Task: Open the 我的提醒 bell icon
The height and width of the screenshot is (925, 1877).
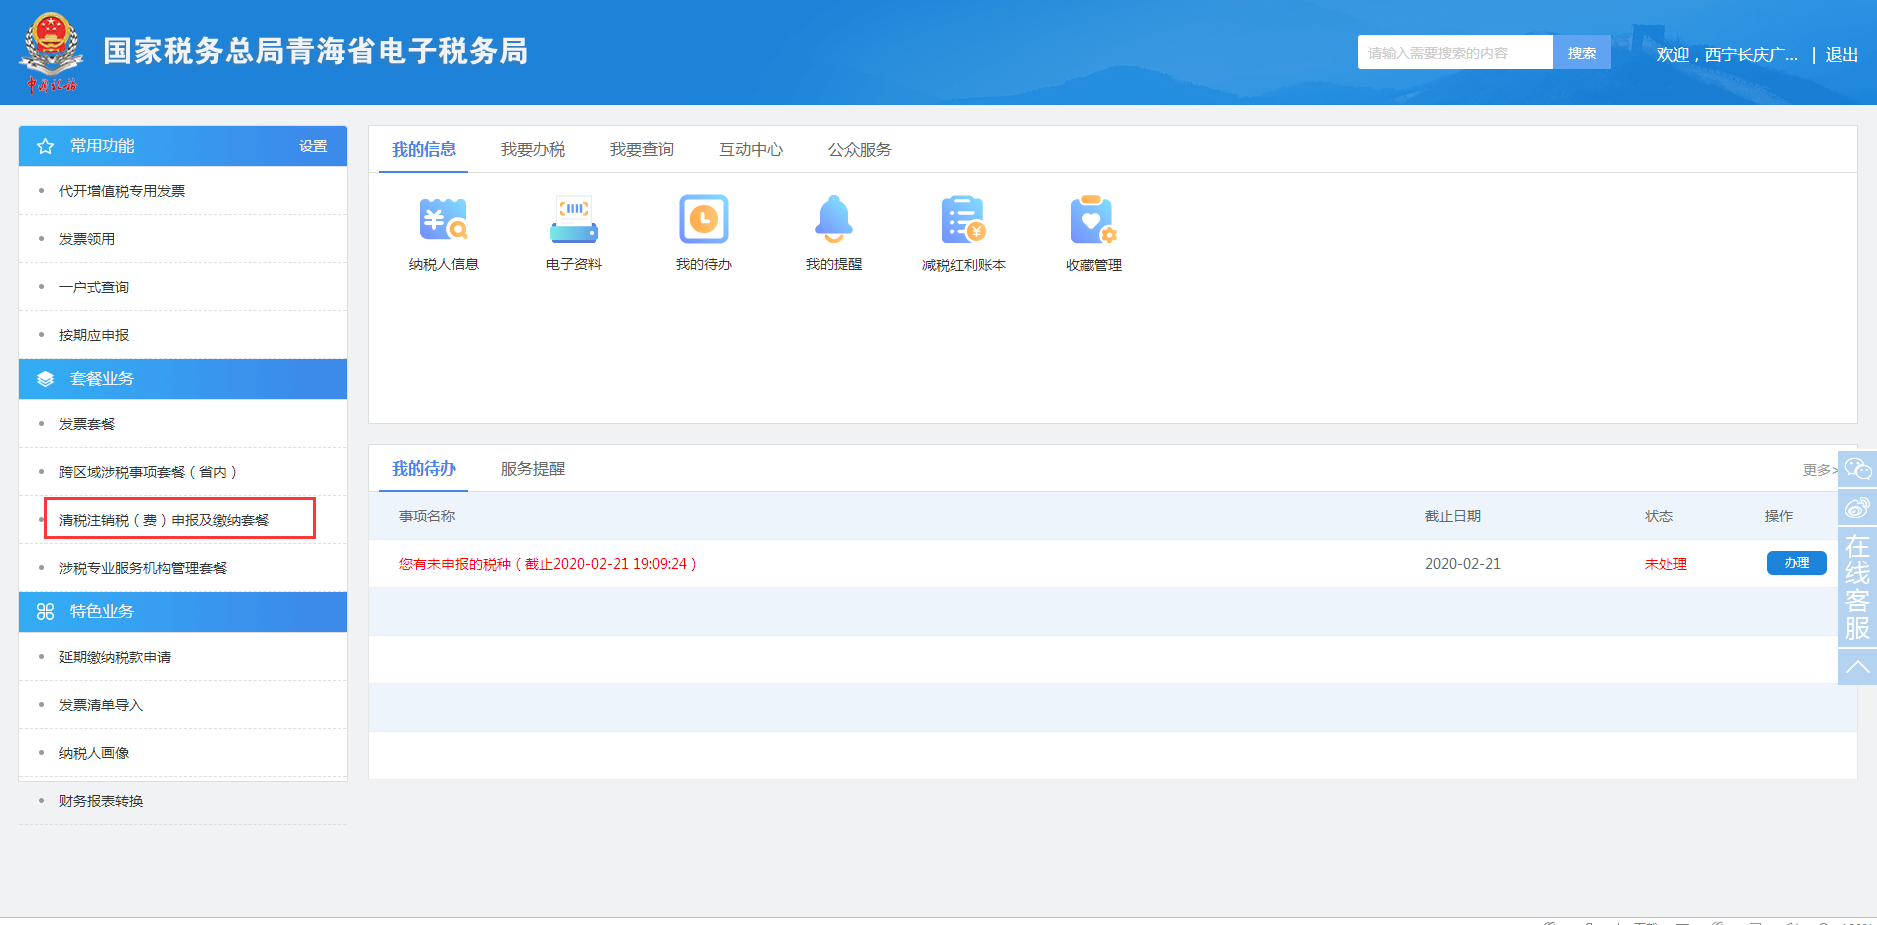Action: click(x=833, y=220)
